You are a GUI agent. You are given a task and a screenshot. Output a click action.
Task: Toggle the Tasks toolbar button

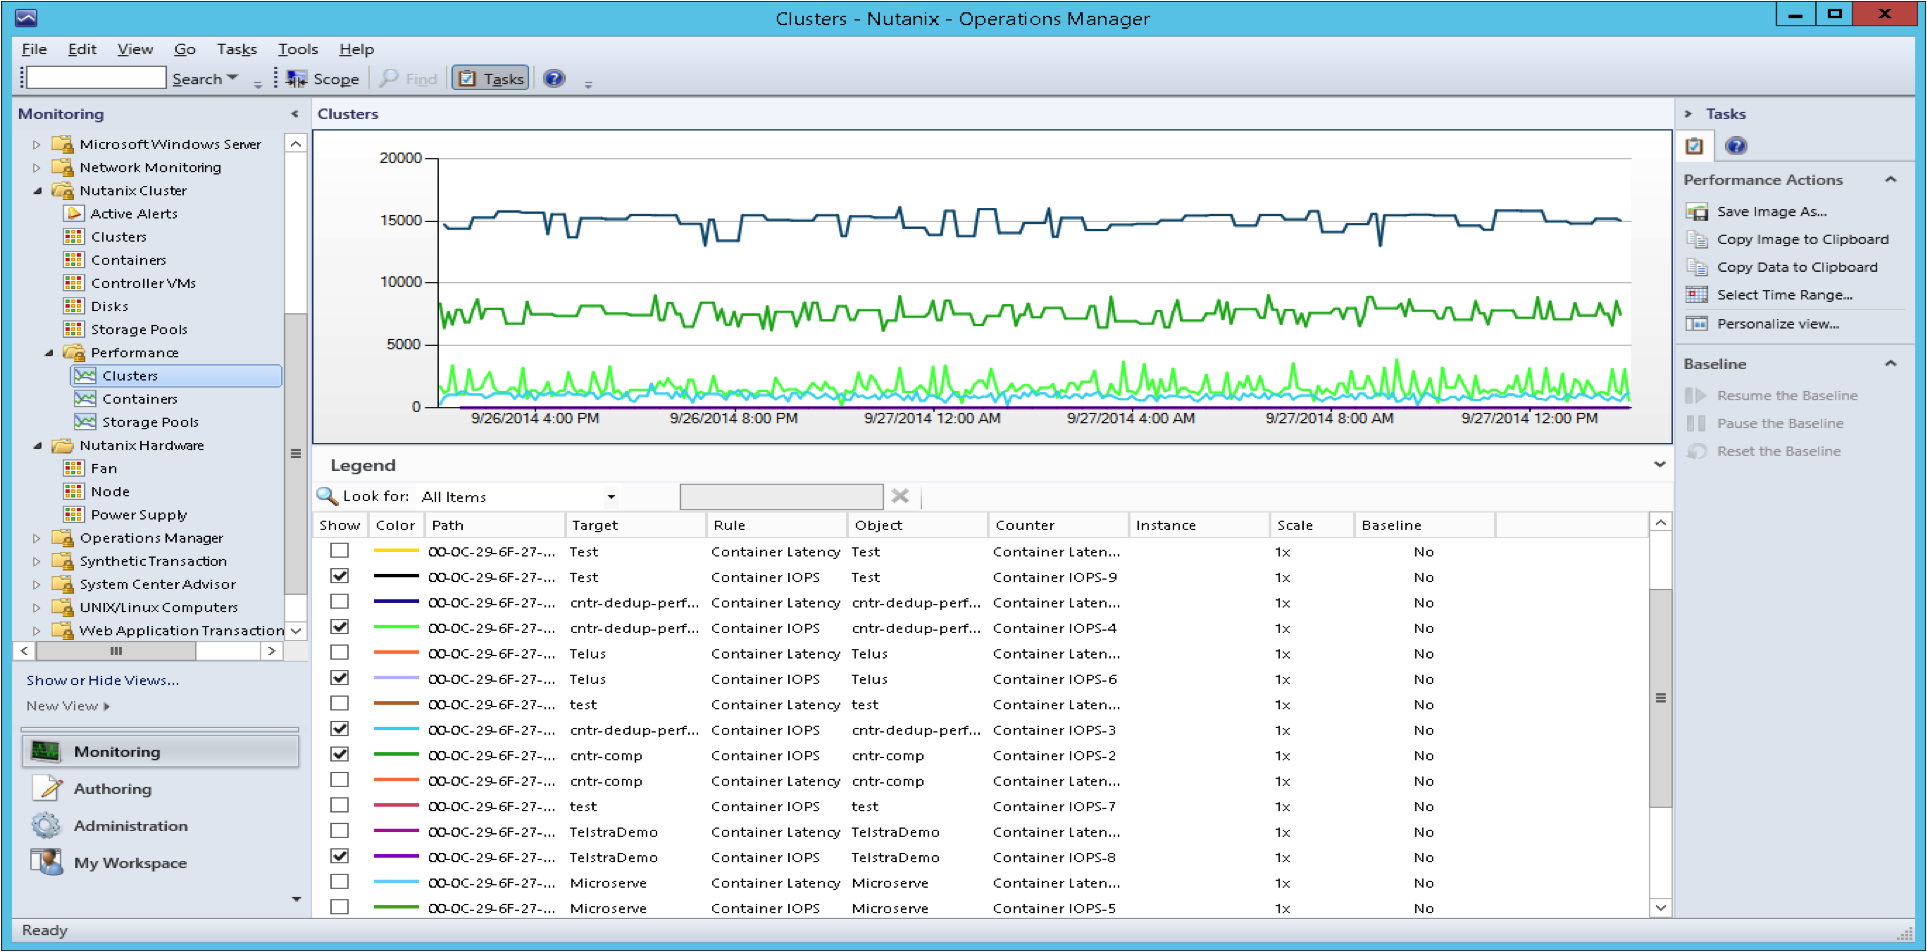click(490, 78)
